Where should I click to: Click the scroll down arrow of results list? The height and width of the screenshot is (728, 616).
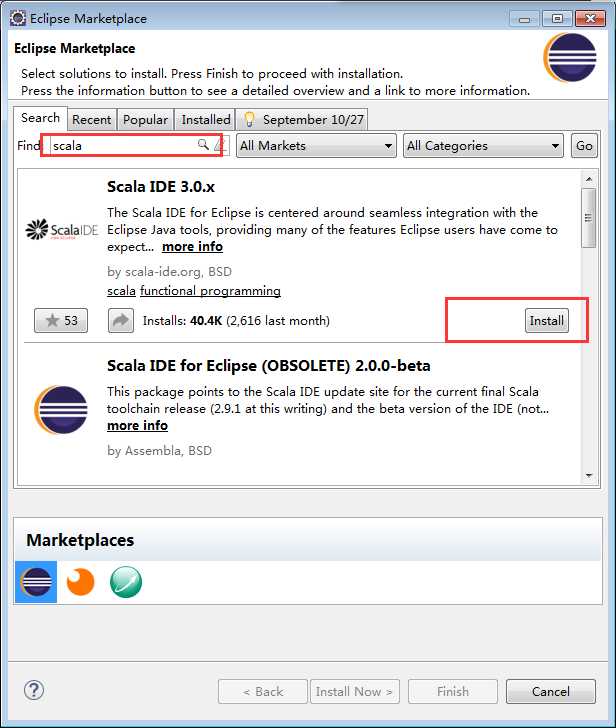pos(589,475)
